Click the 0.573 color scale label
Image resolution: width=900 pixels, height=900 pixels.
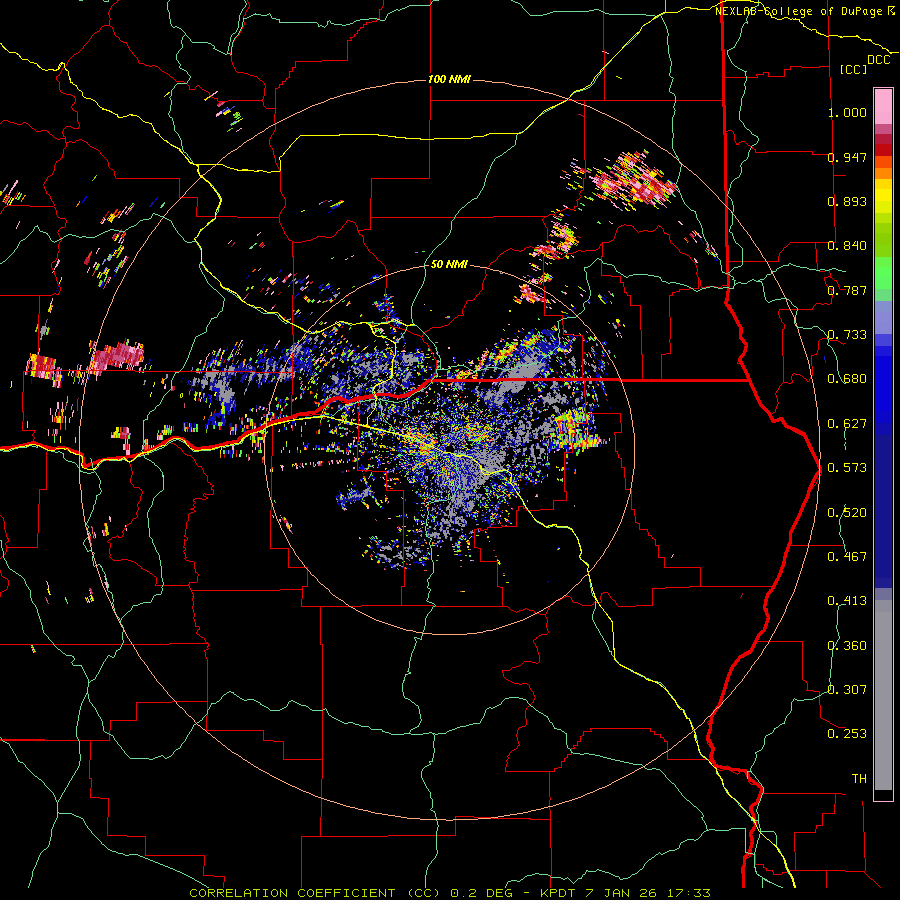847,468
